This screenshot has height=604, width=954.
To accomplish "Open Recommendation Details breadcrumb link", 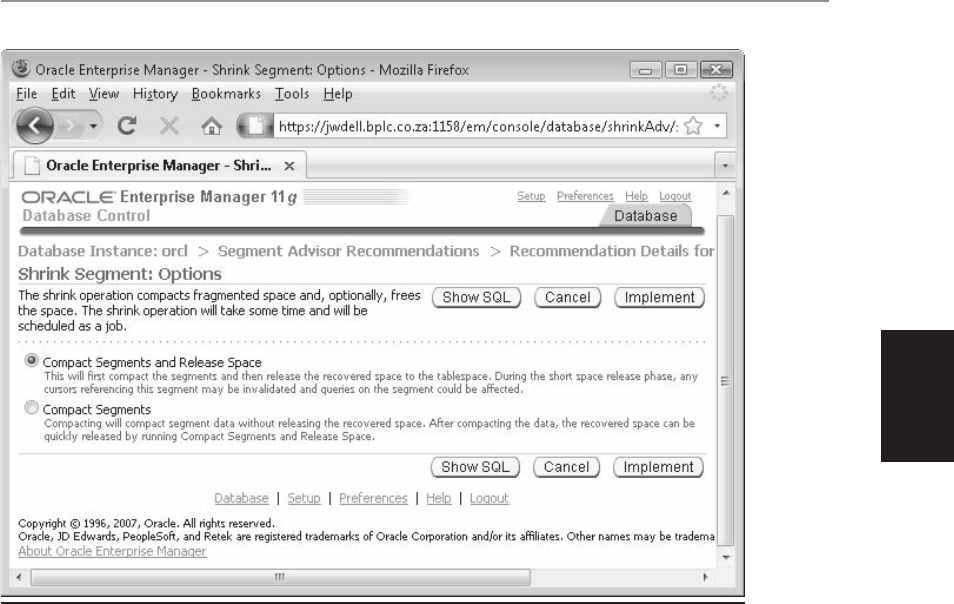I will coord(612,251).
